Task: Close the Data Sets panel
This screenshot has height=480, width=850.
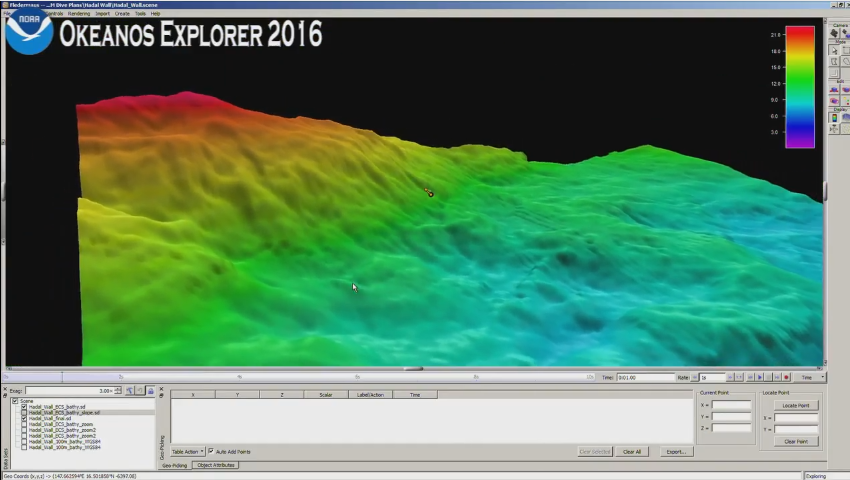Action: [x=5, y=389]
